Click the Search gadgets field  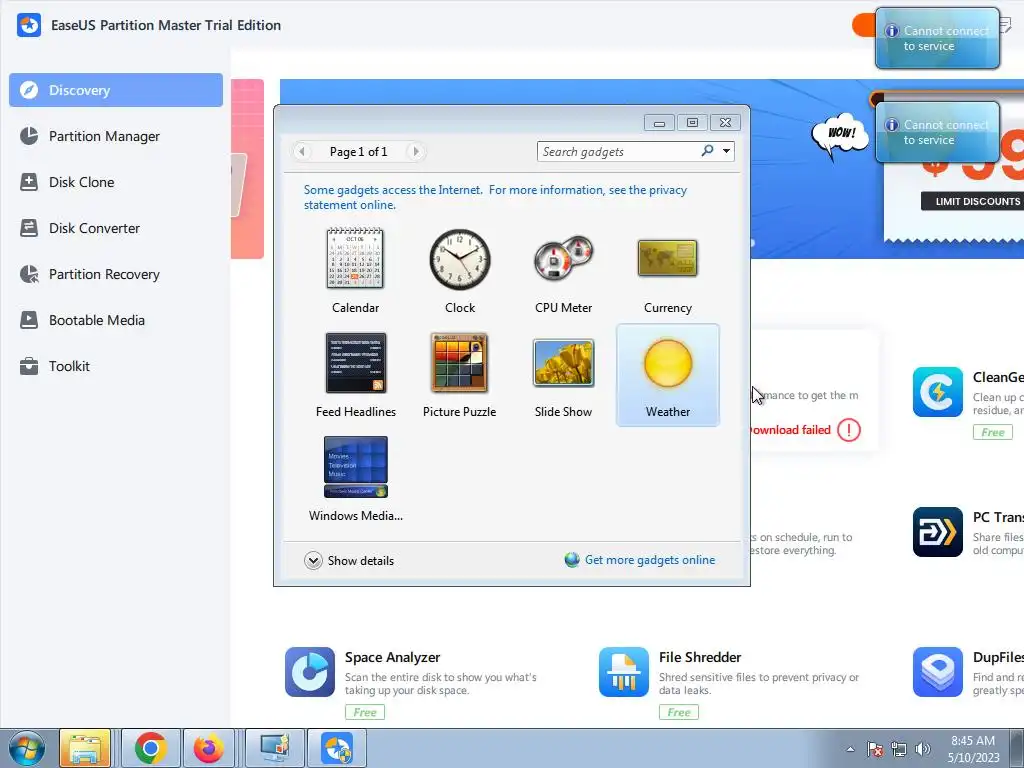coord(618,152)
